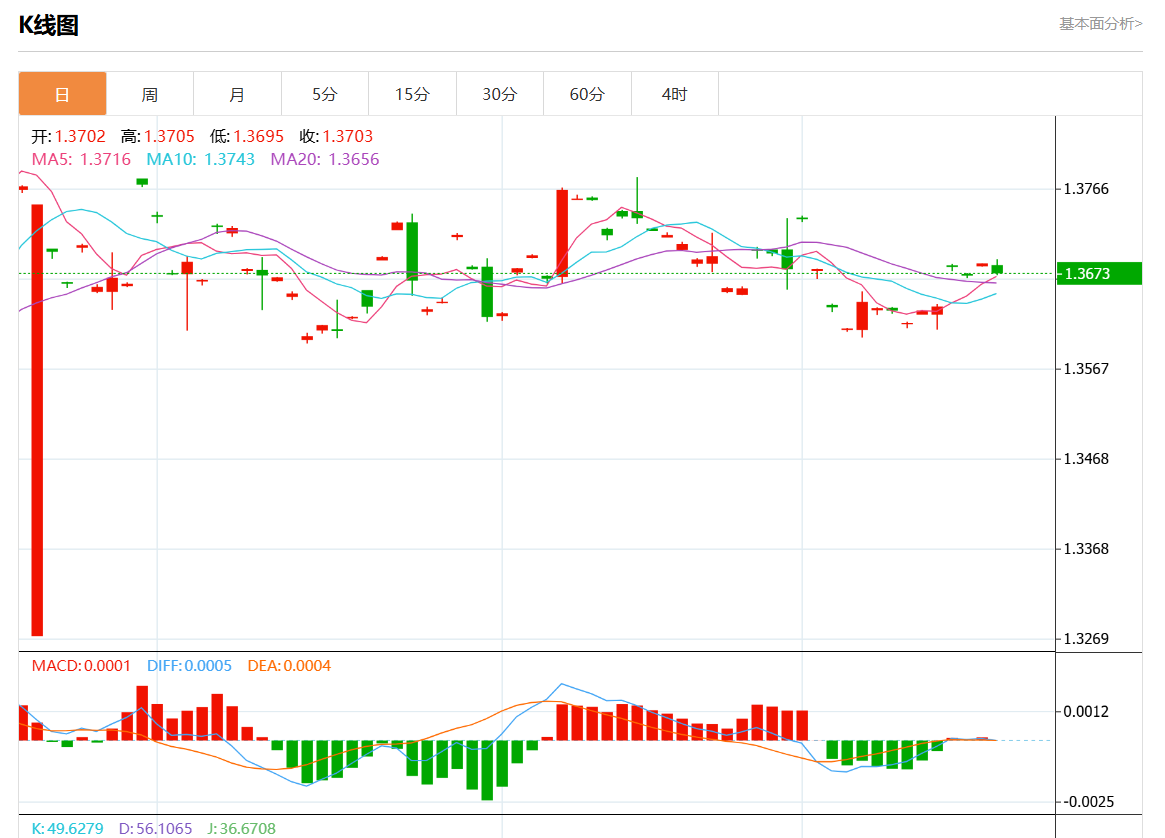Open the 4时 chart tab
The width and height of the screenshot is (1165, 838).
click(x=675, y=94)
